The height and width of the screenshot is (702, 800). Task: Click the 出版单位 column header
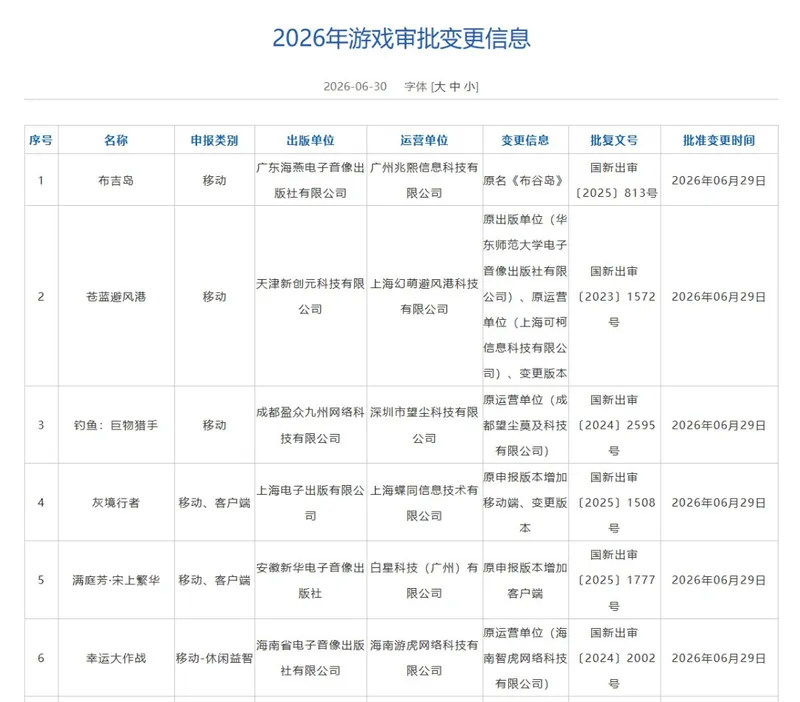click(310, 140)
